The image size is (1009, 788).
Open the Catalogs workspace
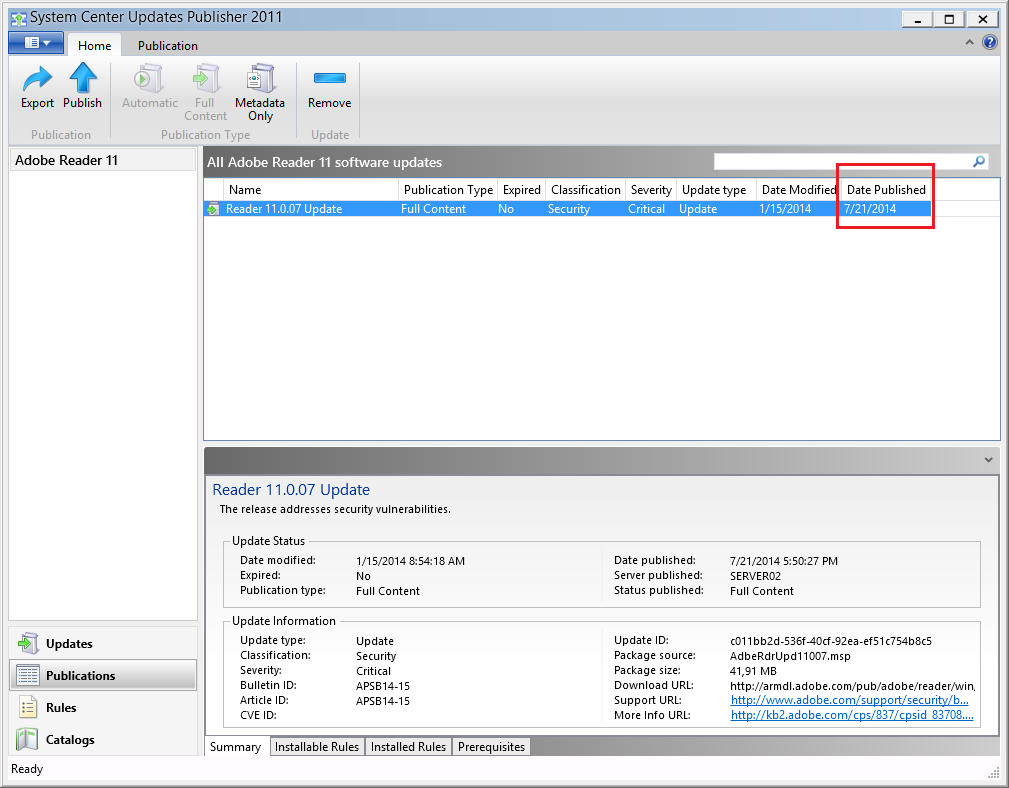pyautogui.click(x=103, y=739)
